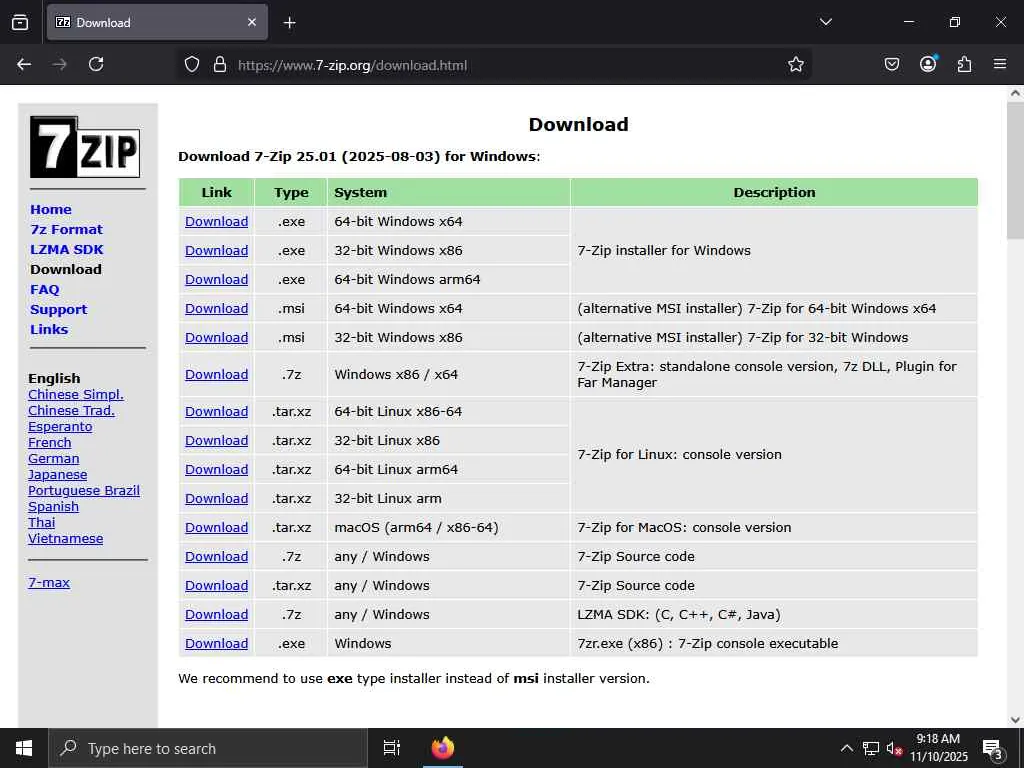
Task: Open the list all tabs chevron
Action: point(825,22)
